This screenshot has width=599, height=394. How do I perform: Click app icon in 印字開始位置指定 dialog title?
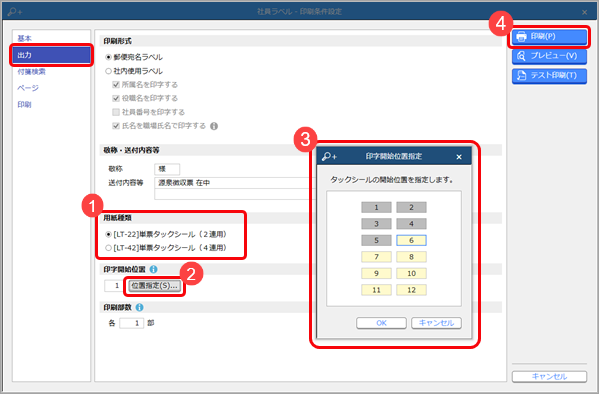pos(329,156)
